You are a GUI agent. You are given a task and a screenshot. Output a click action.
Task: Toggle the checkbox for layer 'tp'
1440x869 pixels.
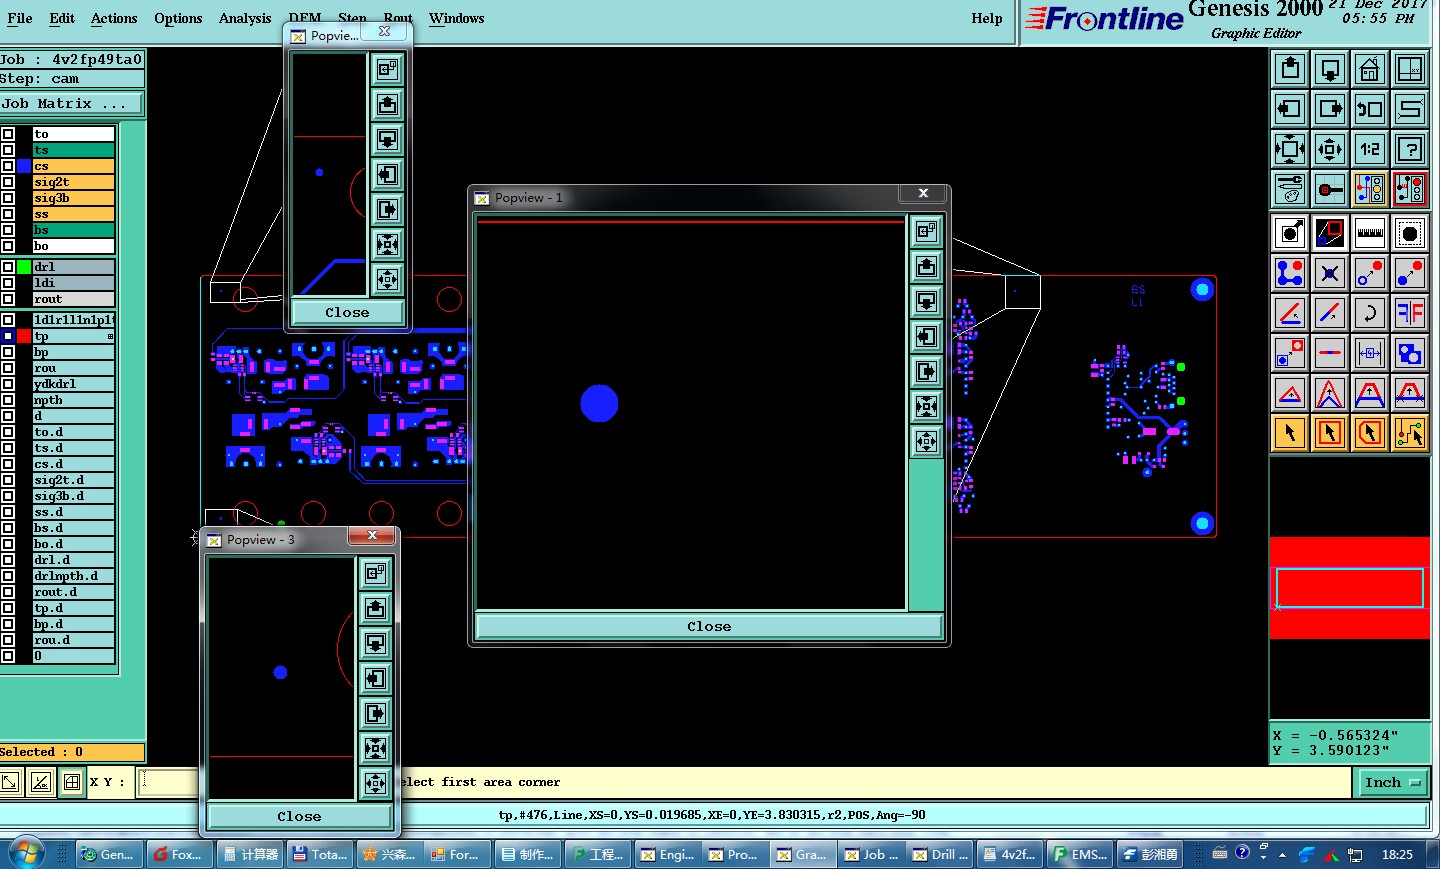8,336
